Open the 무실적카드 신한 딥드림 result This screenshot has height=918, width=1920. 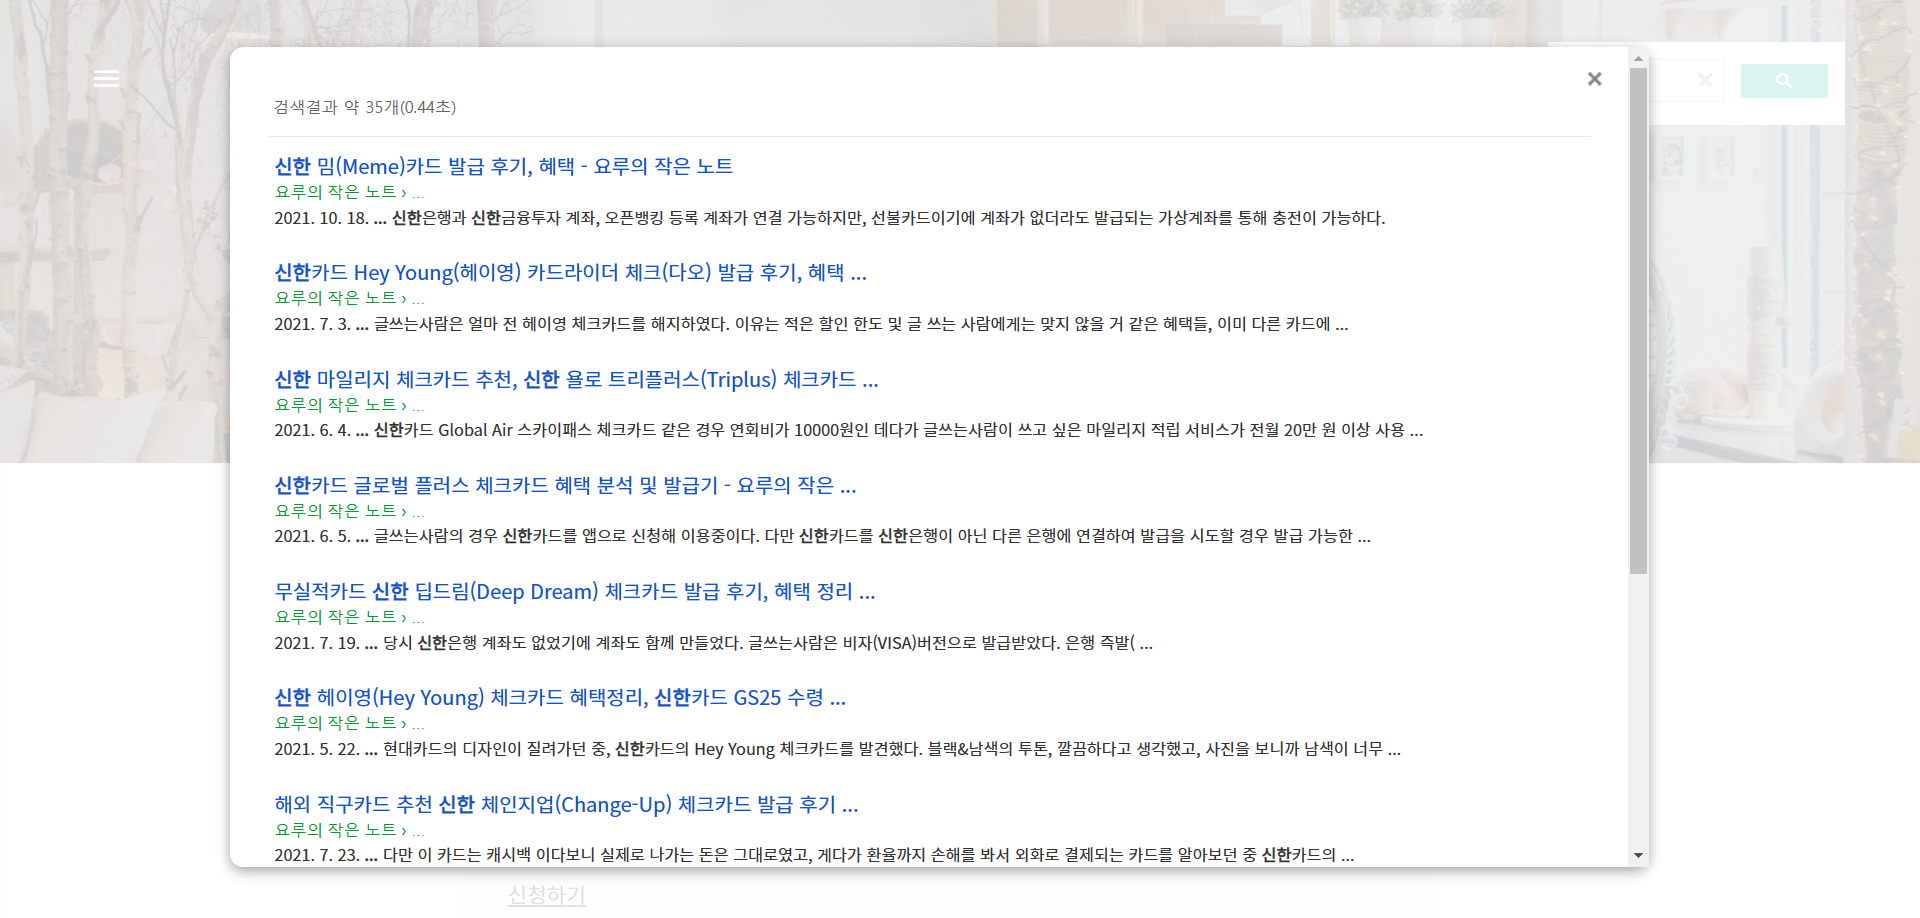pos(574,591)
